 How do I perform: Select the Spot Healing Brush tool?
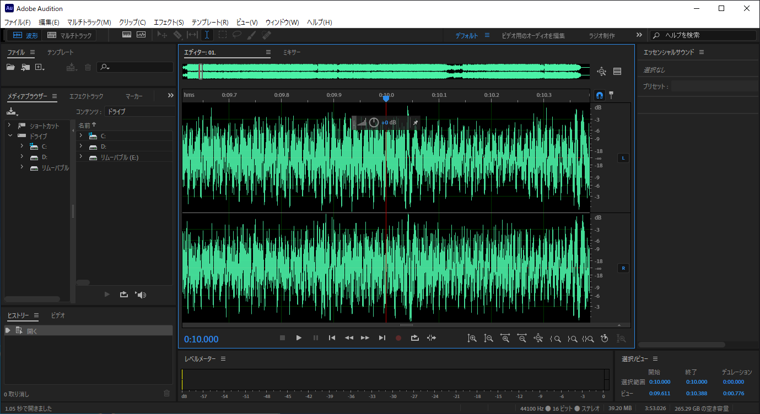point(267,35)
